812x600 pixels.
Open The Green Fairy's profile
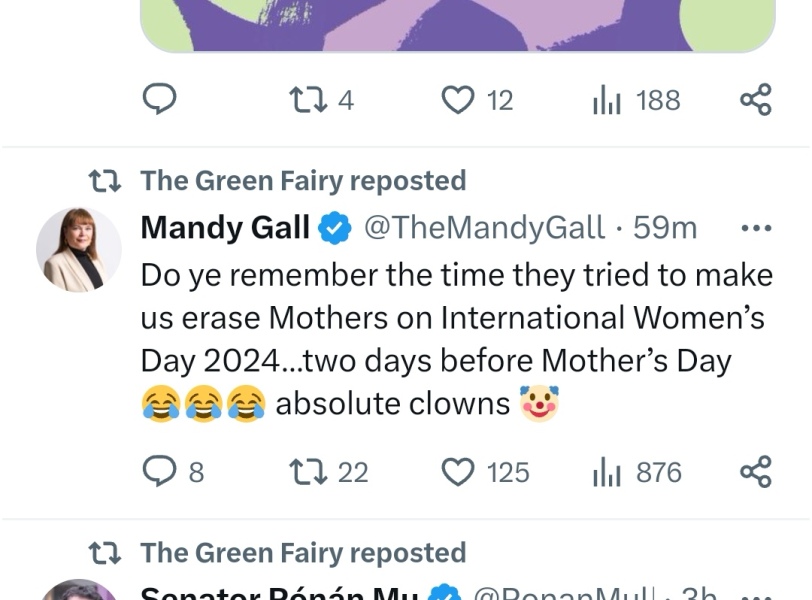[303, 180]
